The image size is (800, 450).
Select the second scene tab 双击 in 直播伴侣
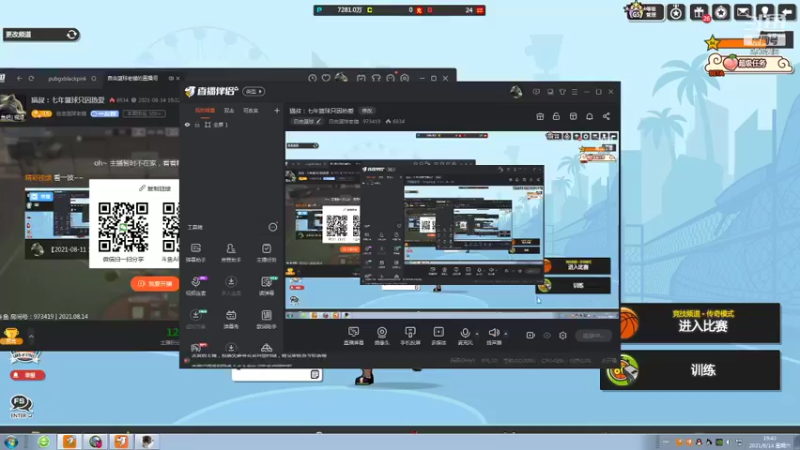pos(229,110)
